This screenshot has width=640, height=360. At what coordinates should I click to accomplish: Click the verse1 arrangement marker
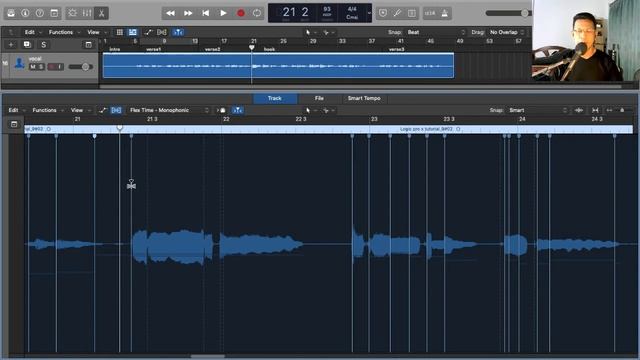point(153,49)
